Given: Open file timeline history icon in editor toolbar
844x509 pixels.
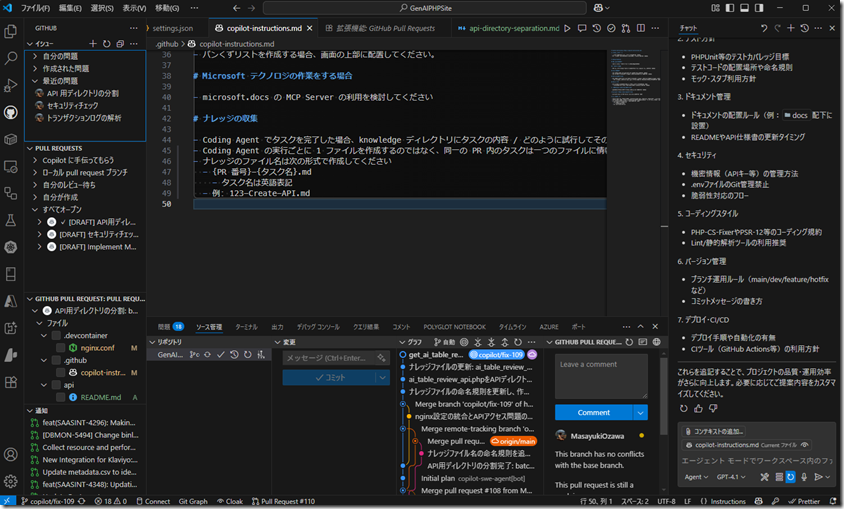Looking at the screenshot, I should [596, 28].
